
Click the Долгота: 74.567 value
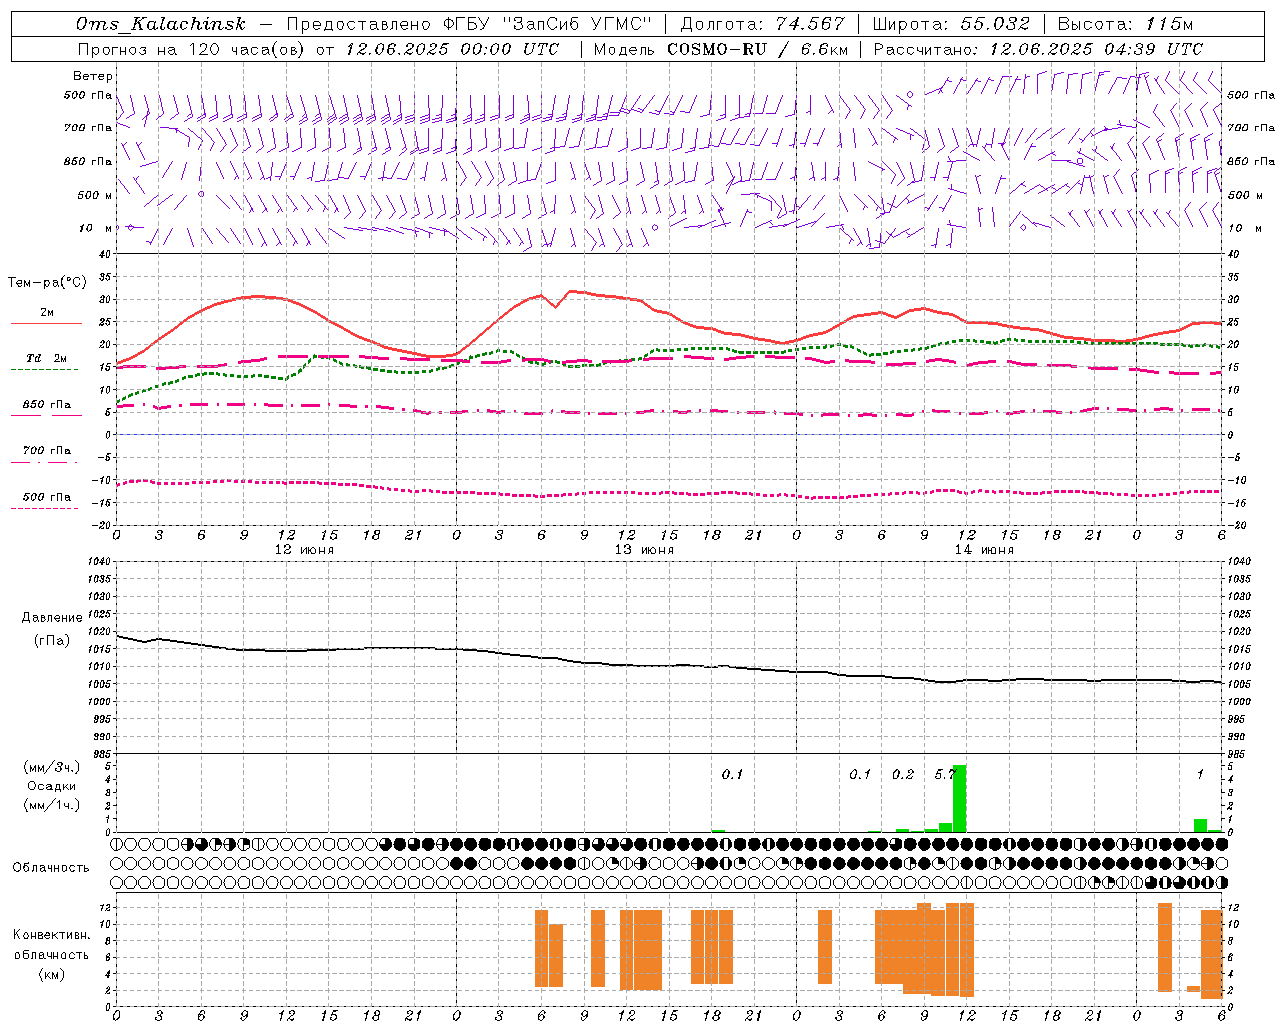tap(763, 24)
